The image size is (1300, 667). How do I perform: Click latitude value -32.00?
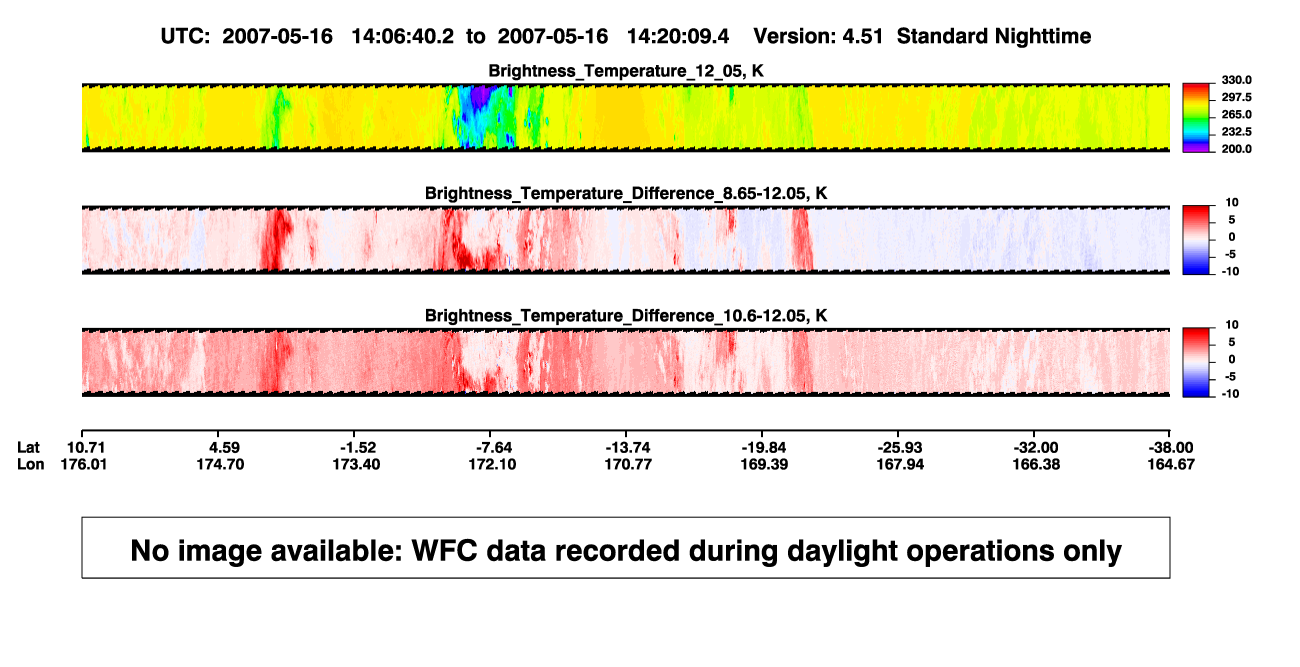[x=1037, y=447]
